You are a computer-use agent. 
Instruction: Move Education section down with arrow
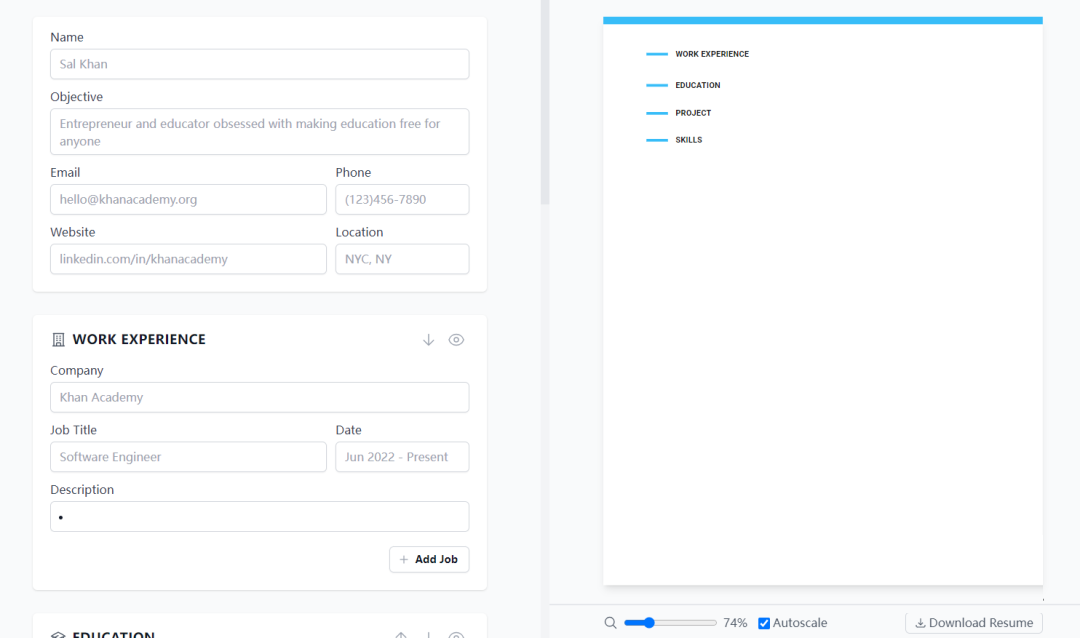point(428,635)
